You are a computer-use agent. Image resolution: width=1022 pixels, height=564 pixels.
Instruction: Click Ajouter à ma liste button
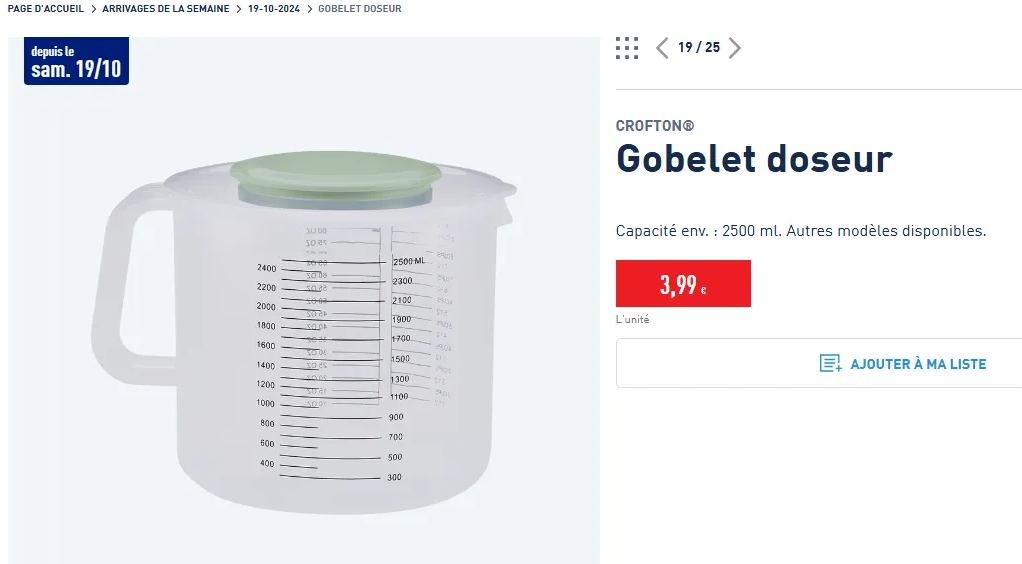tap(819, 363)
